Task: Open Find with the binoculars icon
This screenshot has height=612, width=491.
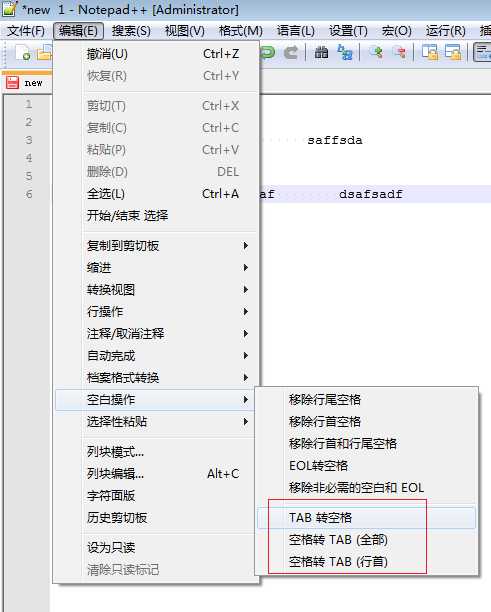Action: 321,52
